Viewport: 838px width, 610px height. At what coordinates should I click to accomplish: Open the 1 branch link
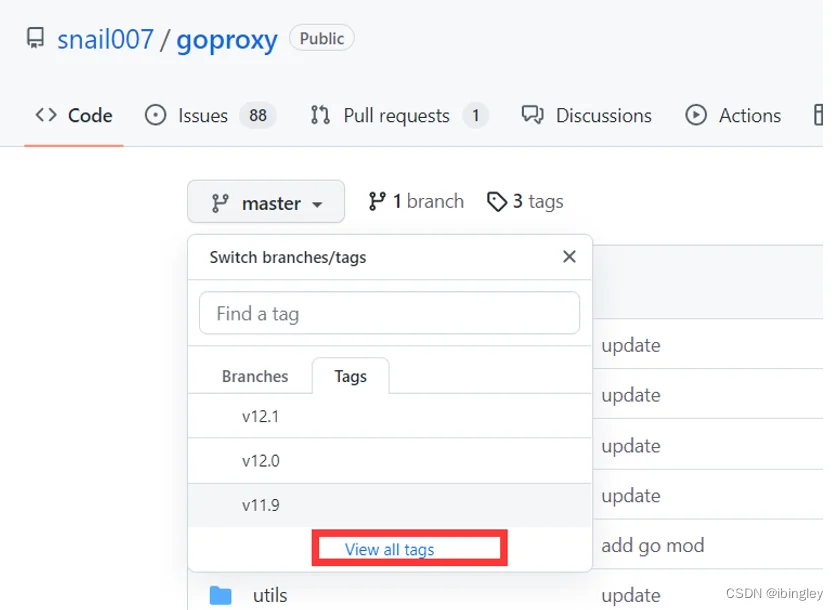(x=416, y=202)
